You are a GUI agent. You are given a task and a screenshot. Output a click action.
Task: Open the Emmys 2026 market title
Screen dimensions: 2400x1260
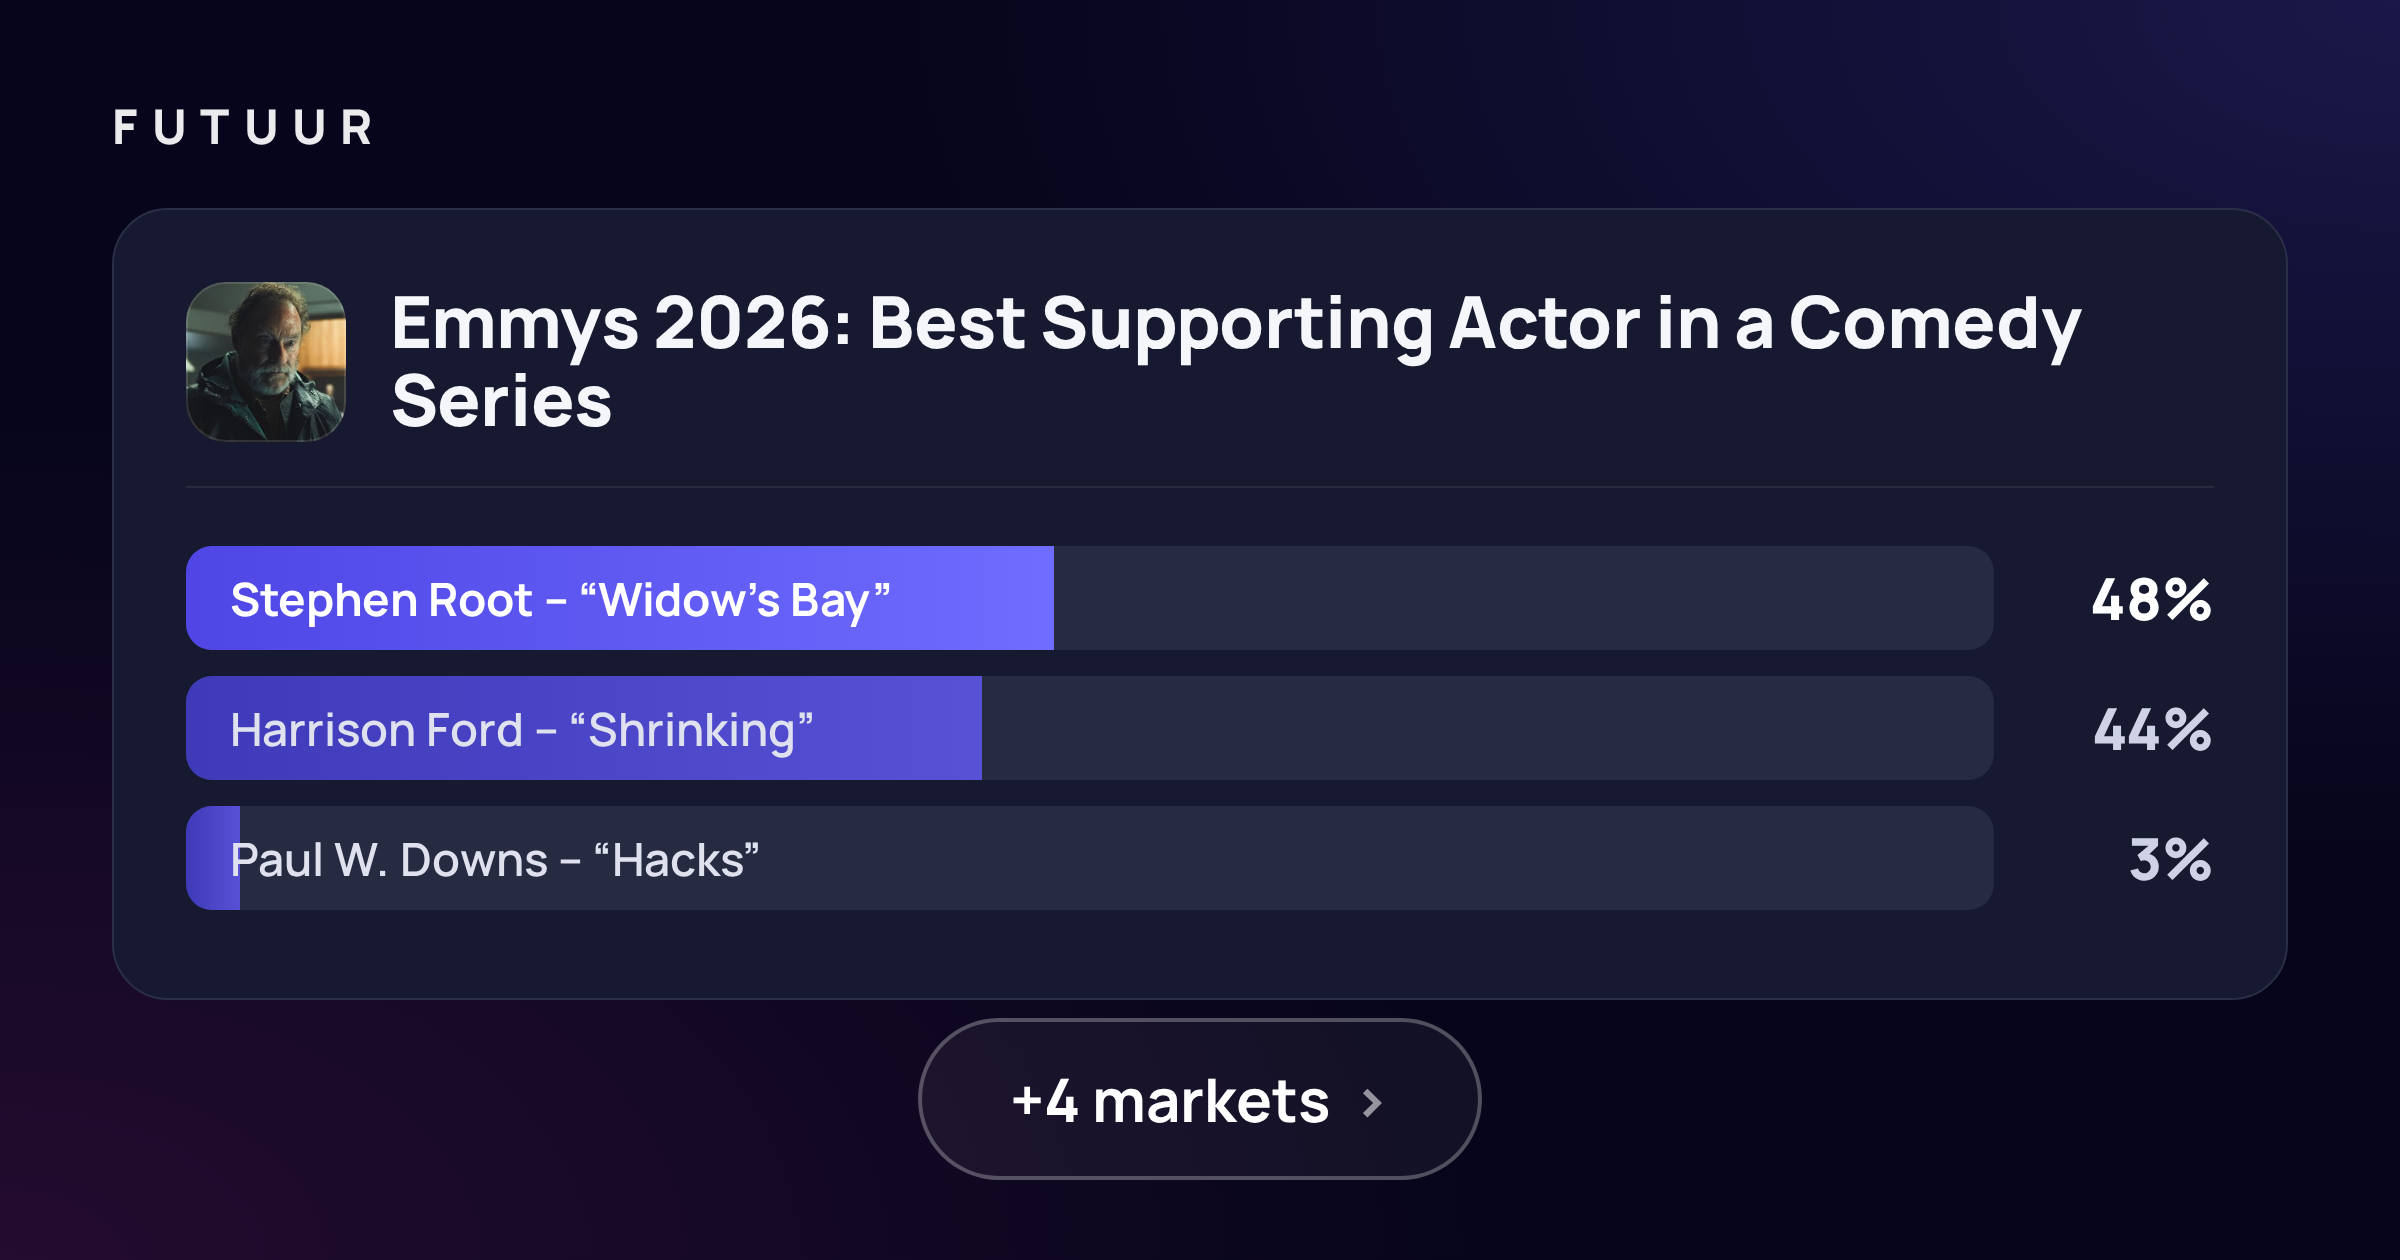click(x=1235, y=361)
